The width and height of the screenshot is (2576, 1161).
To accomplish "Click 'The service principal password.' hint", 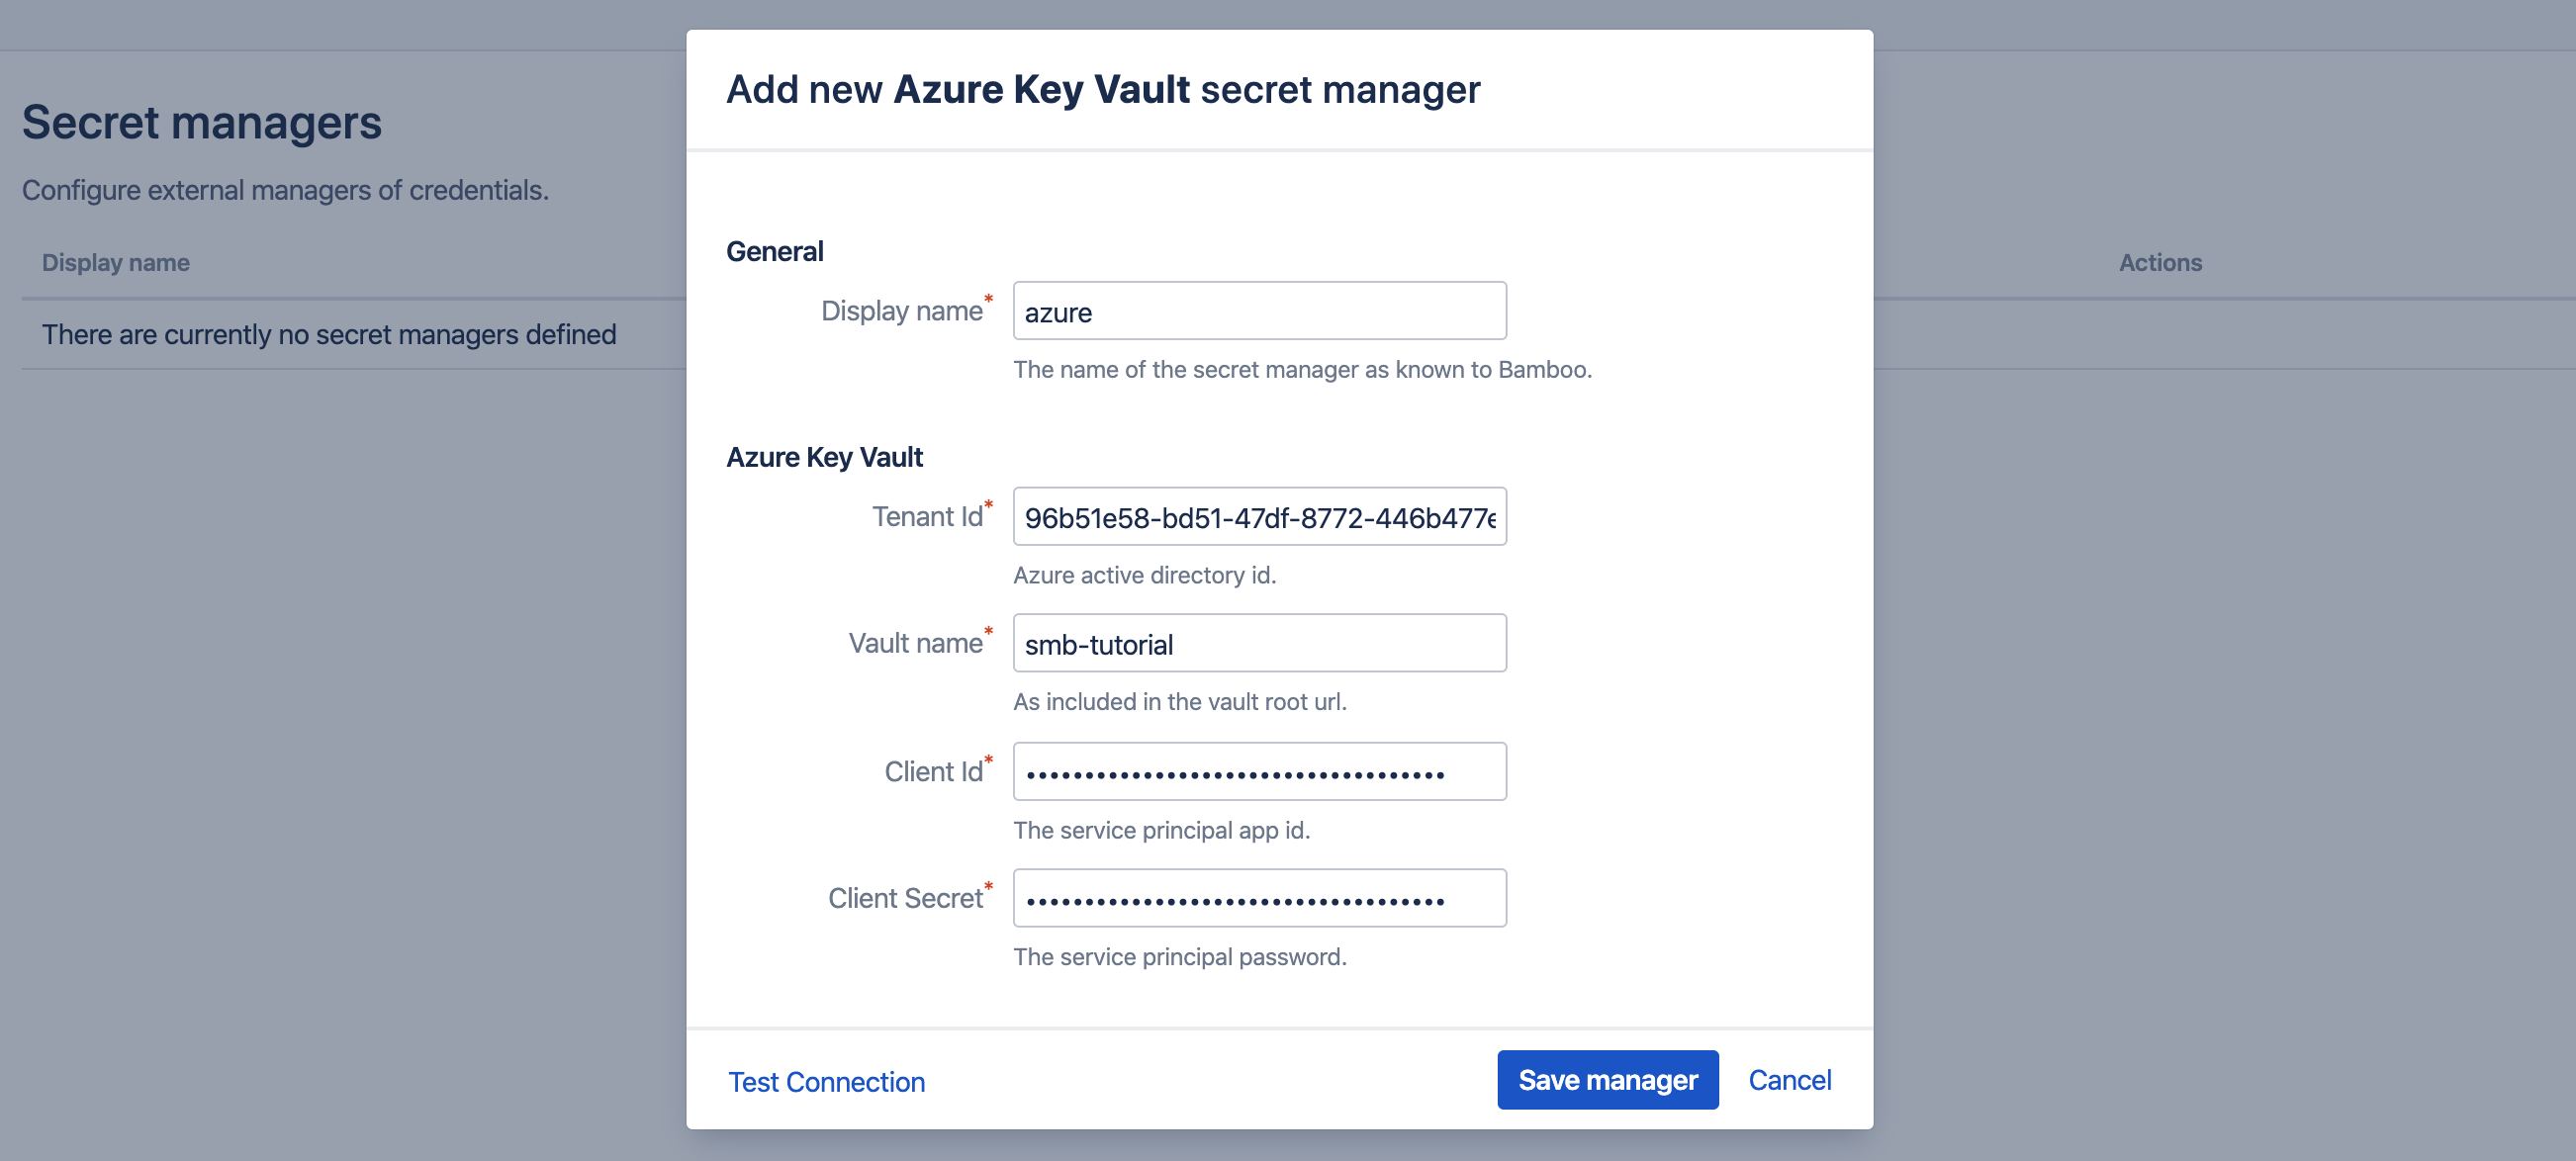I will (1179, 958).
